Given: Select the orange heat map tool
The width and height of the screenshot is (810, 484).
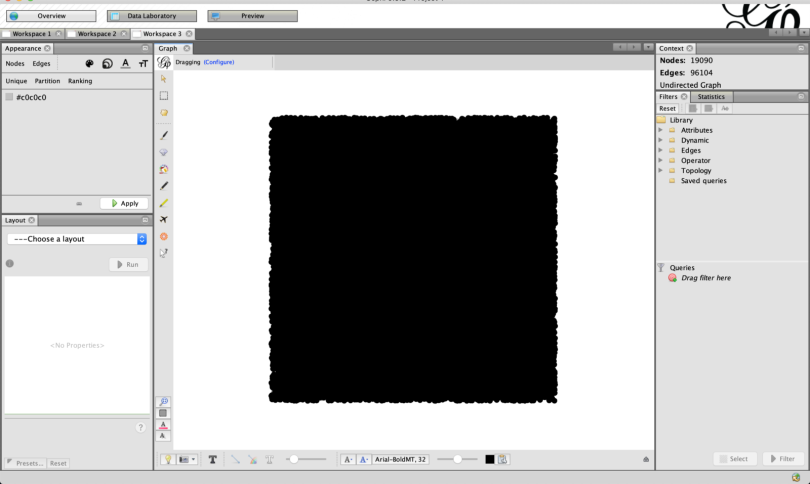Looking at the screenshot, I should (164, 237).
